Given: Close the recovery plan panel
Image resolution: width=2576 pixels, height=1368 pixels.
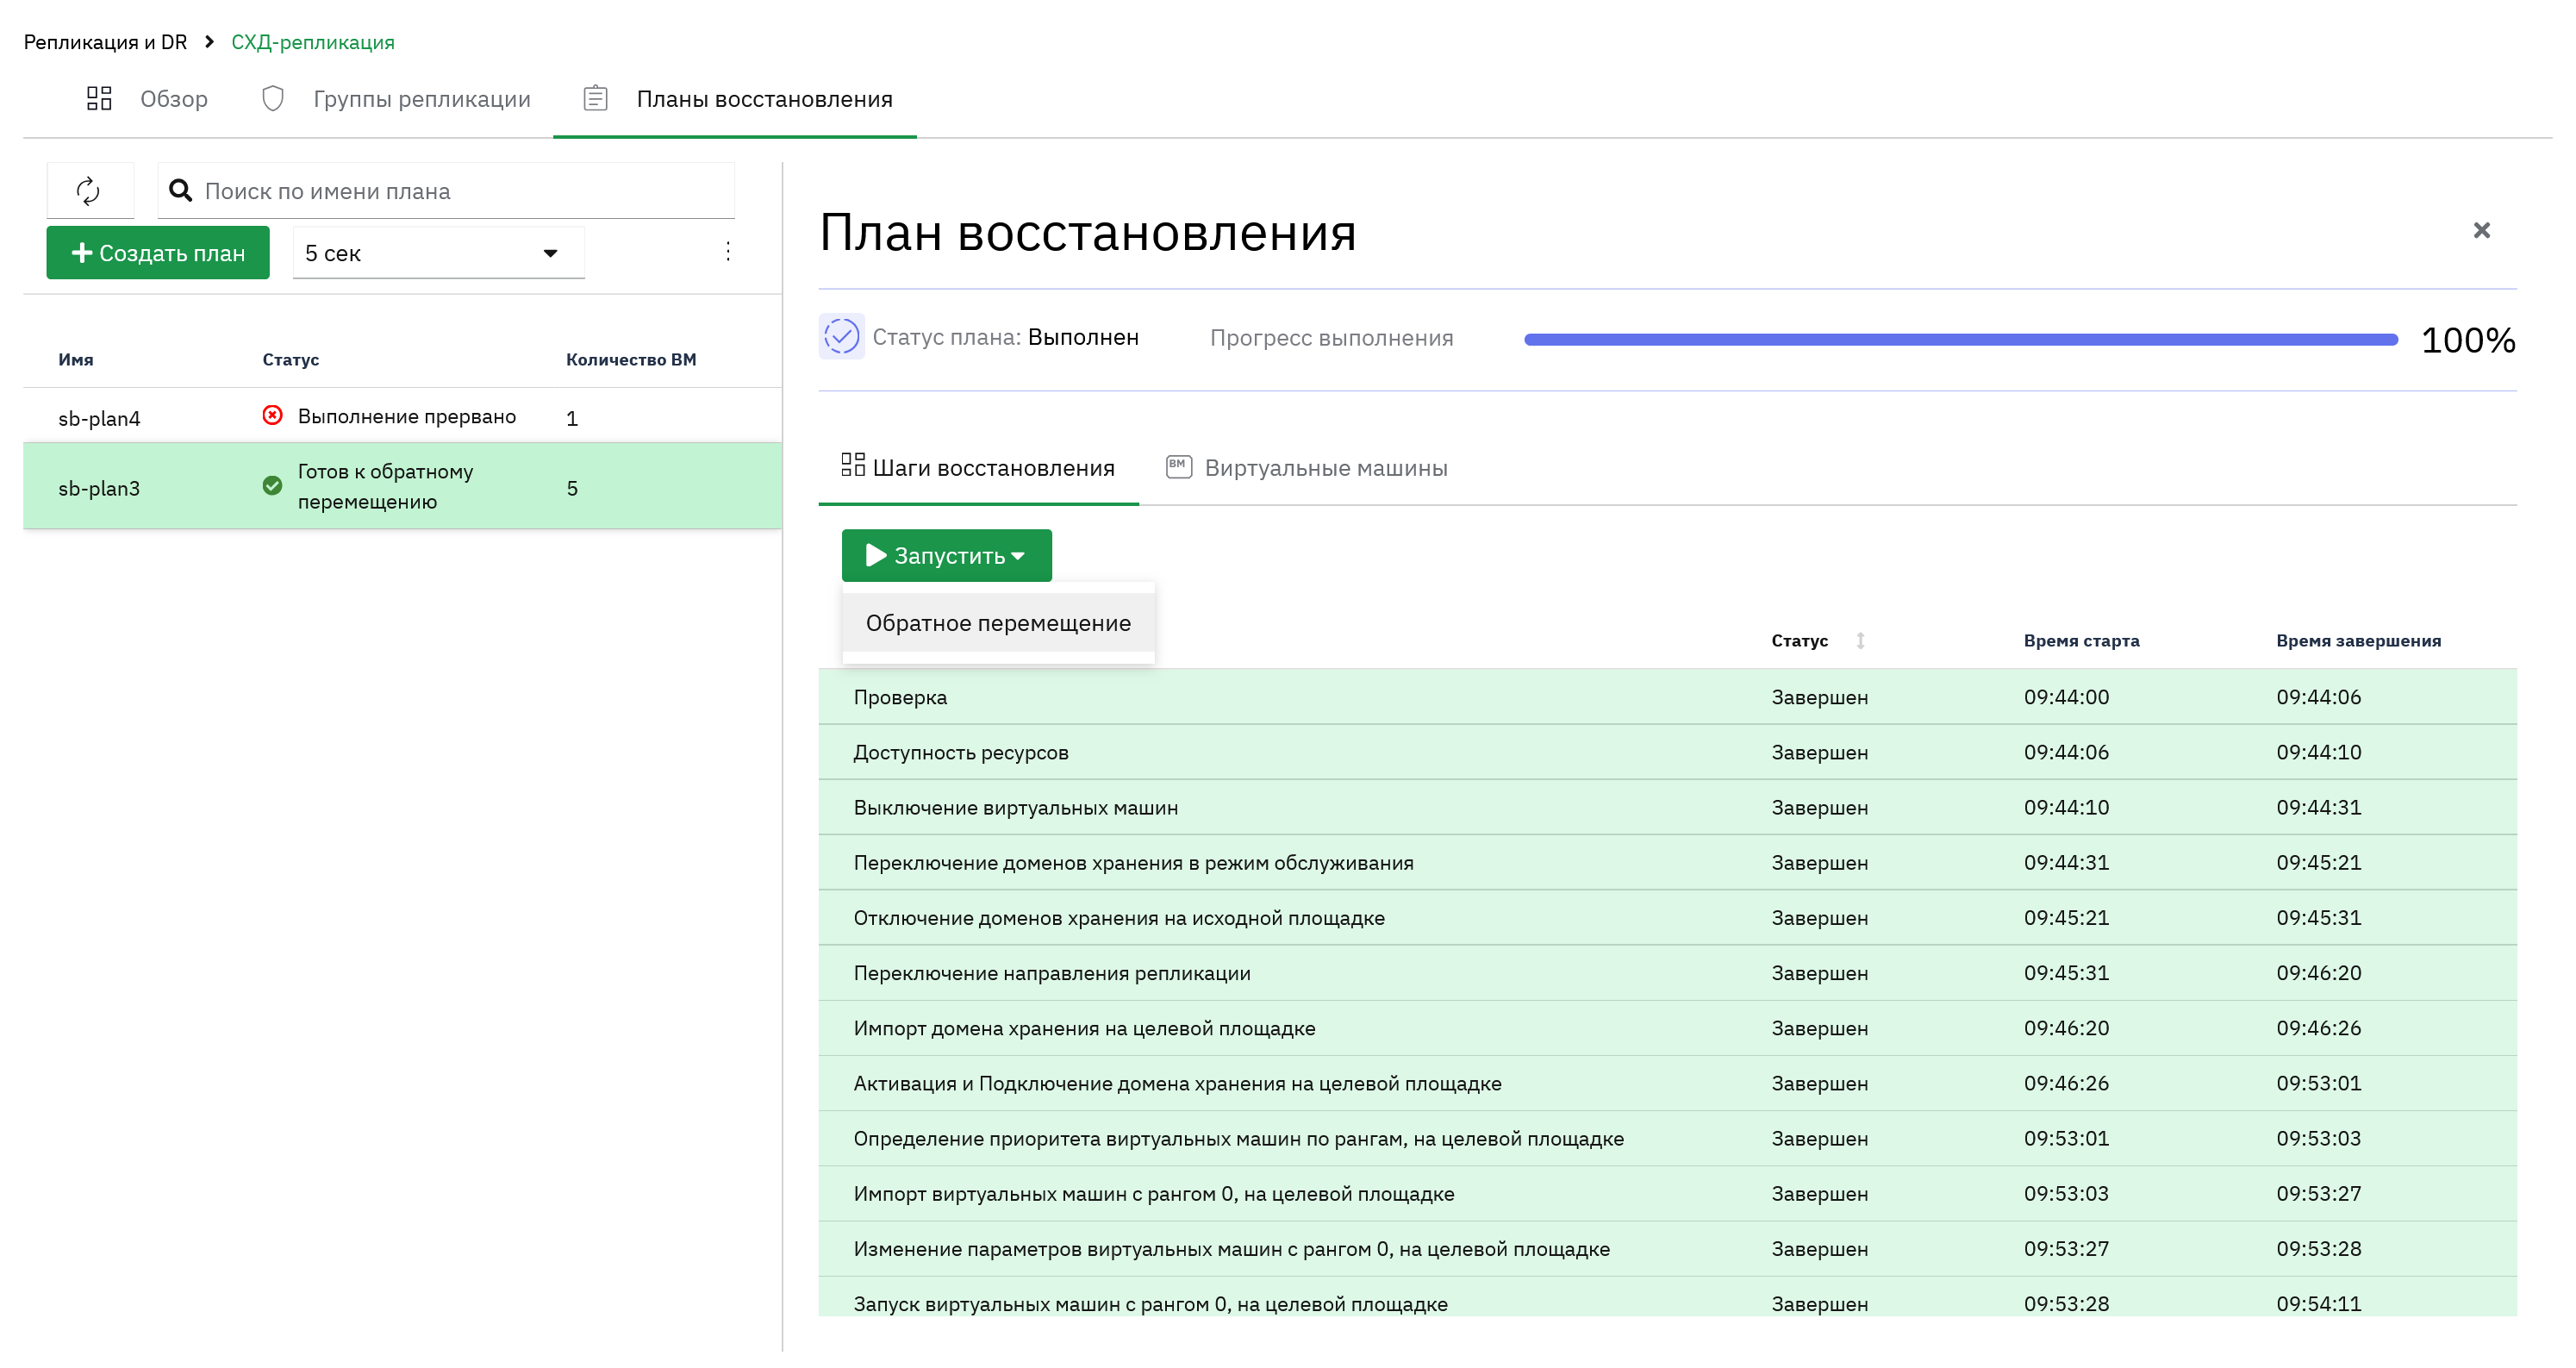Looking at the screenshot, I should 2481,231.
